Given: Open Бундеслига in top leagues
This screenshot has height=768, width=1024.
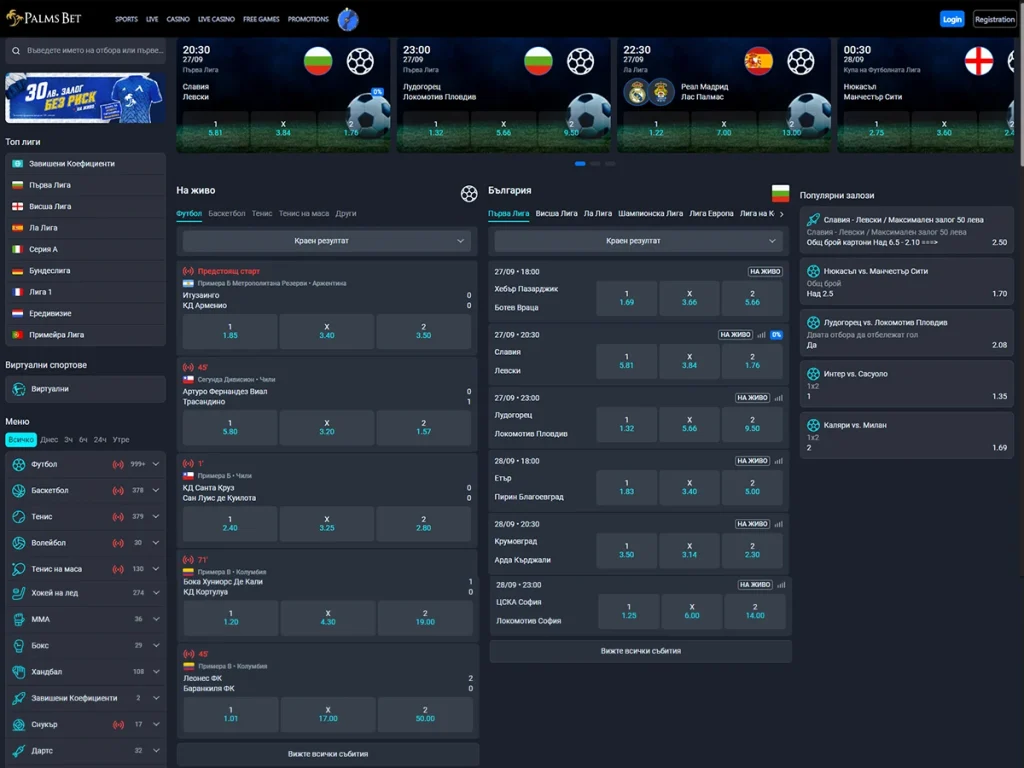Looking at the screenshot, I should click(x=86, y=270).
